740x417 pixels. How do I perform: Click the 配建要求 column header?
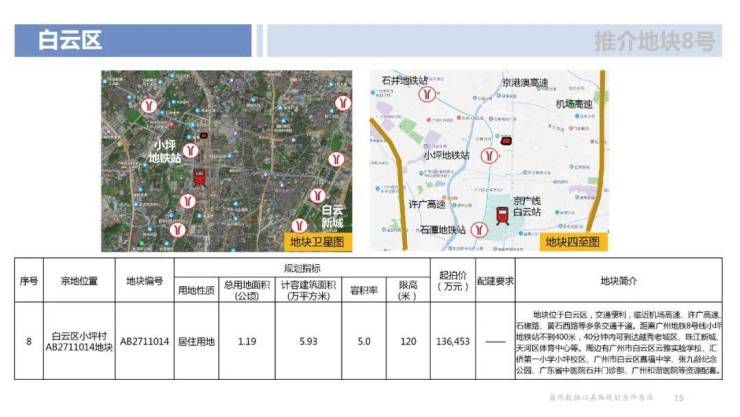[495, 281]
